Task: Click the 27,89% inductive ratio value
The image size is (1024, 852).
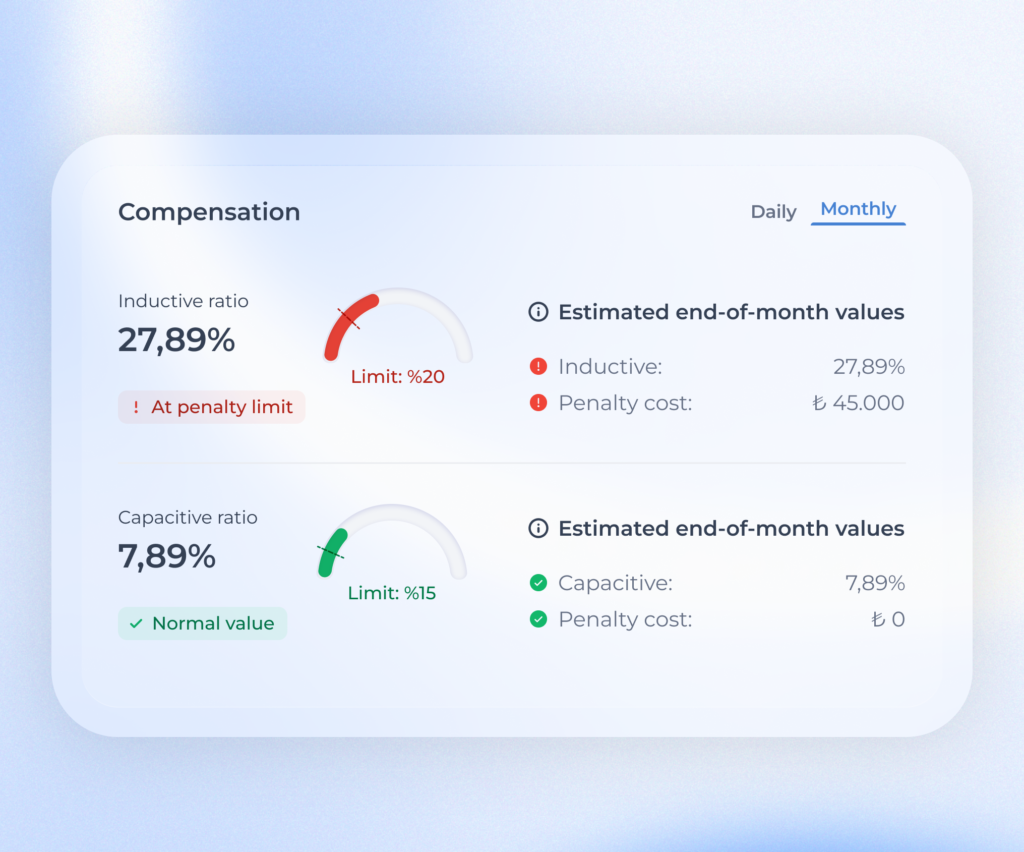Action: [176, 340]
